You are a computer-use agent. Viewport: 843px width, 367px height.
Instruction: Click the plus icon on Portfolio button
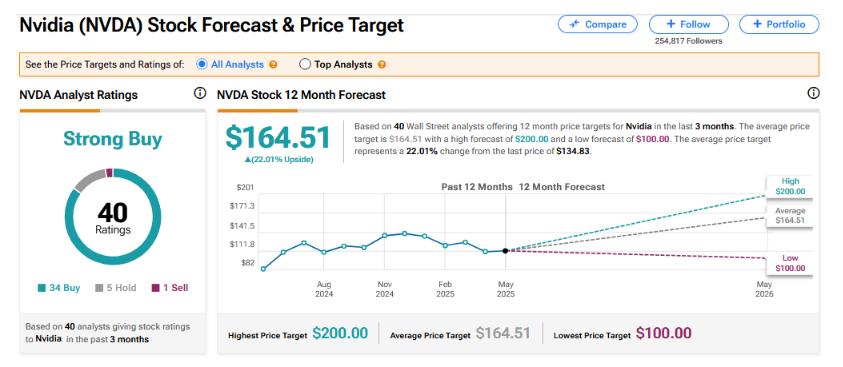757,24
